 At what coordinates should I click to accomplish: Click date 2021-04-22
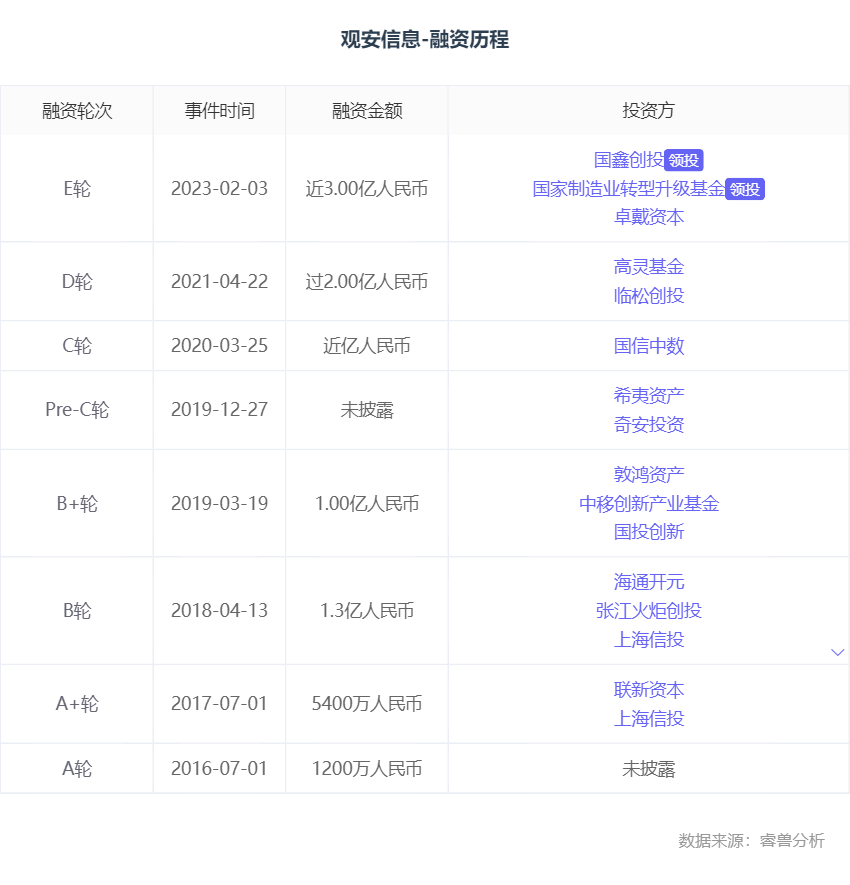[220, 281]
